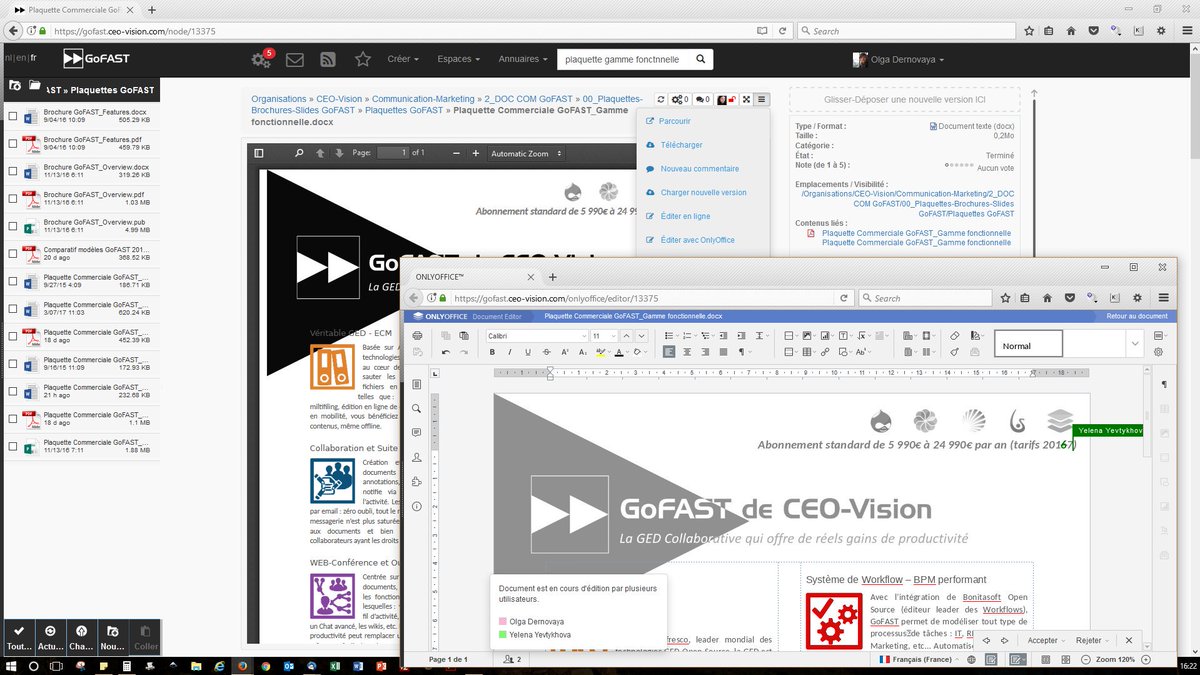
Task: Expand the Créer dropdown
Action: (403, 59)
